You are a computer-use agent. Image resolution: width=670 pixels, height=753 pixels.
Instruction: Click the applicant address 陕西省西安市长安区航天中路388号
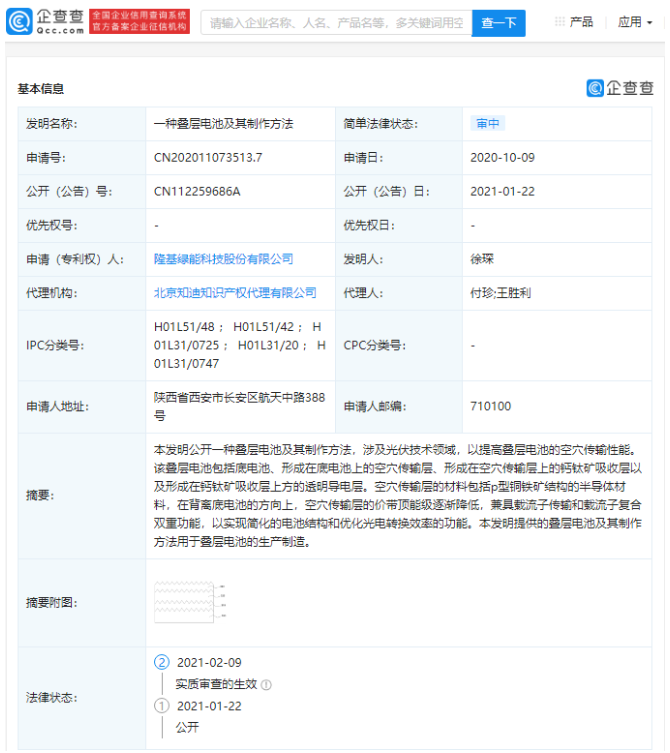(x=240, y=406)
